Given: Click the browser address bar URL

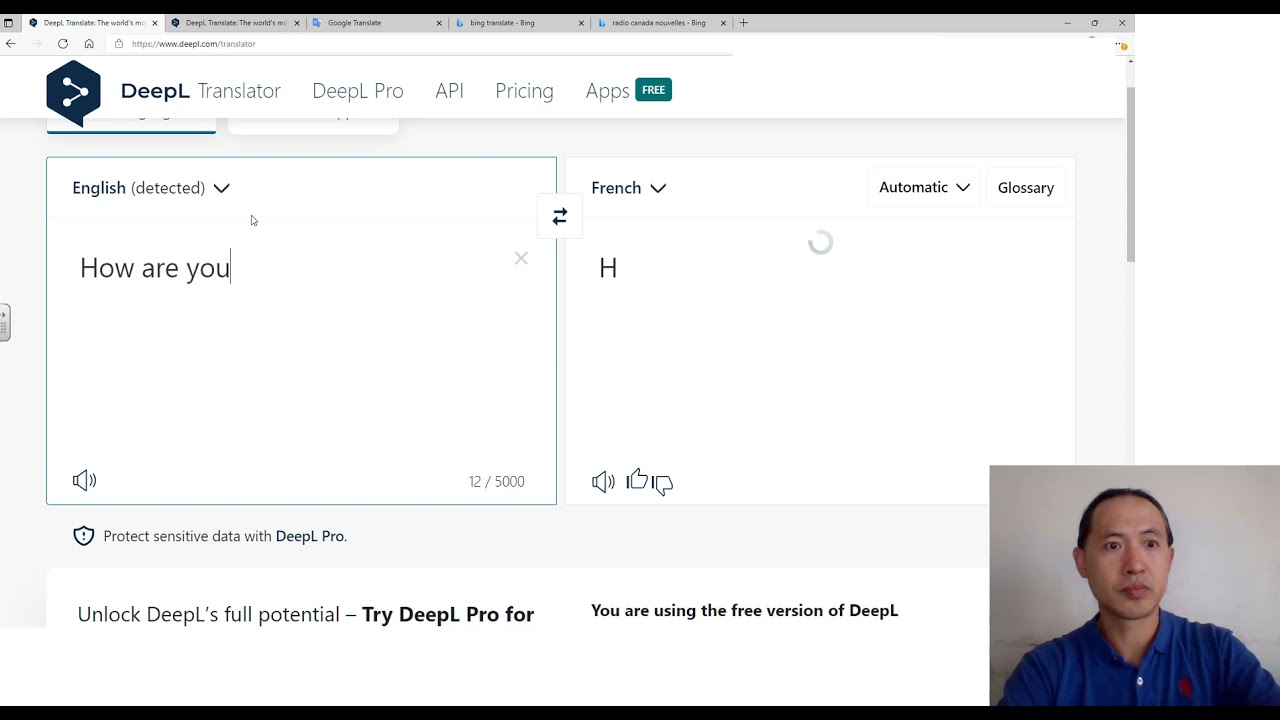Looking at the screenshot, I should point(194,44).
